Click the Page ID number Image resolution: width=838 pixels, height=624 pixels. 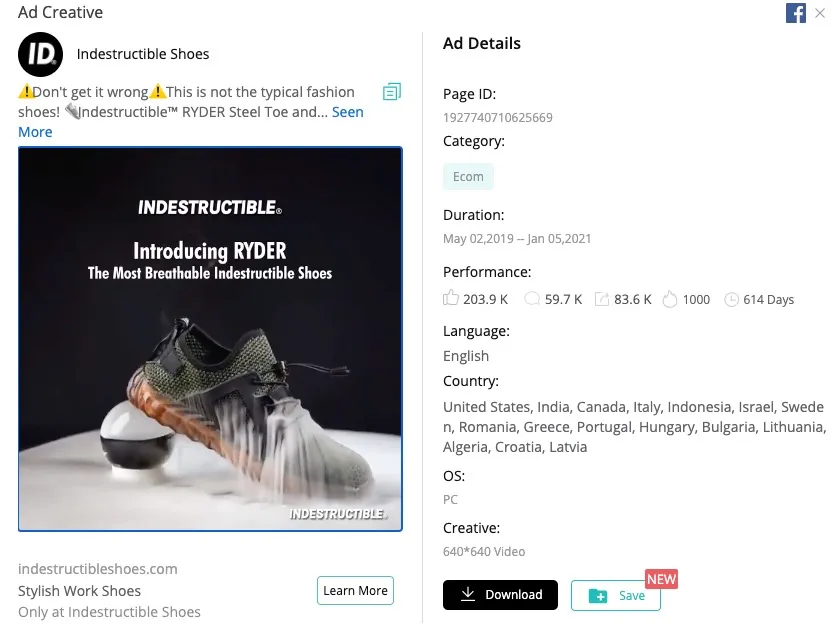(497, 117)
